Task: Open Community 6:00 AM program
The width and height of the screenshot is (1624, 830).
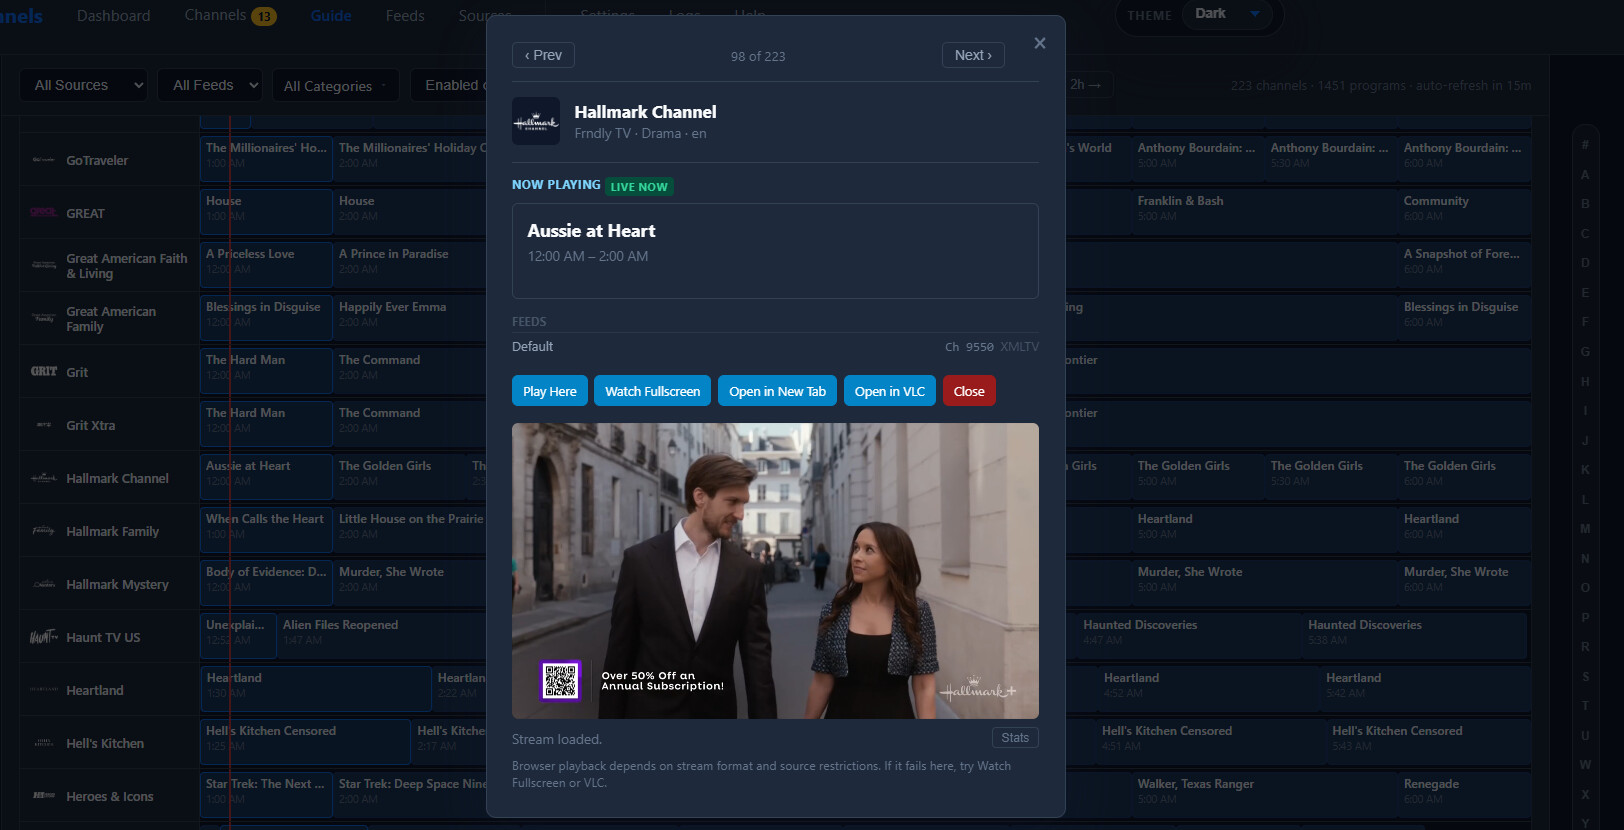Action: [x=1464, y=212]
